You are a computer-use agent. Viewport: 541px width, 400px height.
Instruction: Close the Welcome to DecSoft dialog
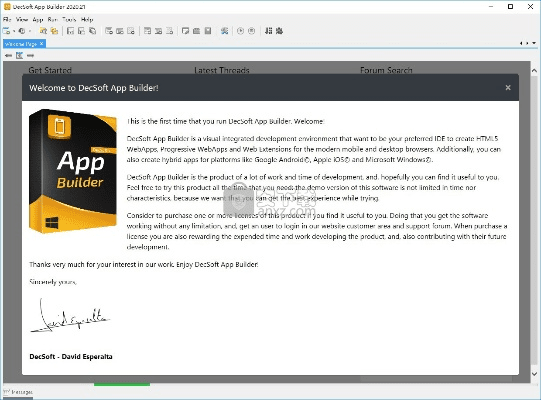coord(508,88)
